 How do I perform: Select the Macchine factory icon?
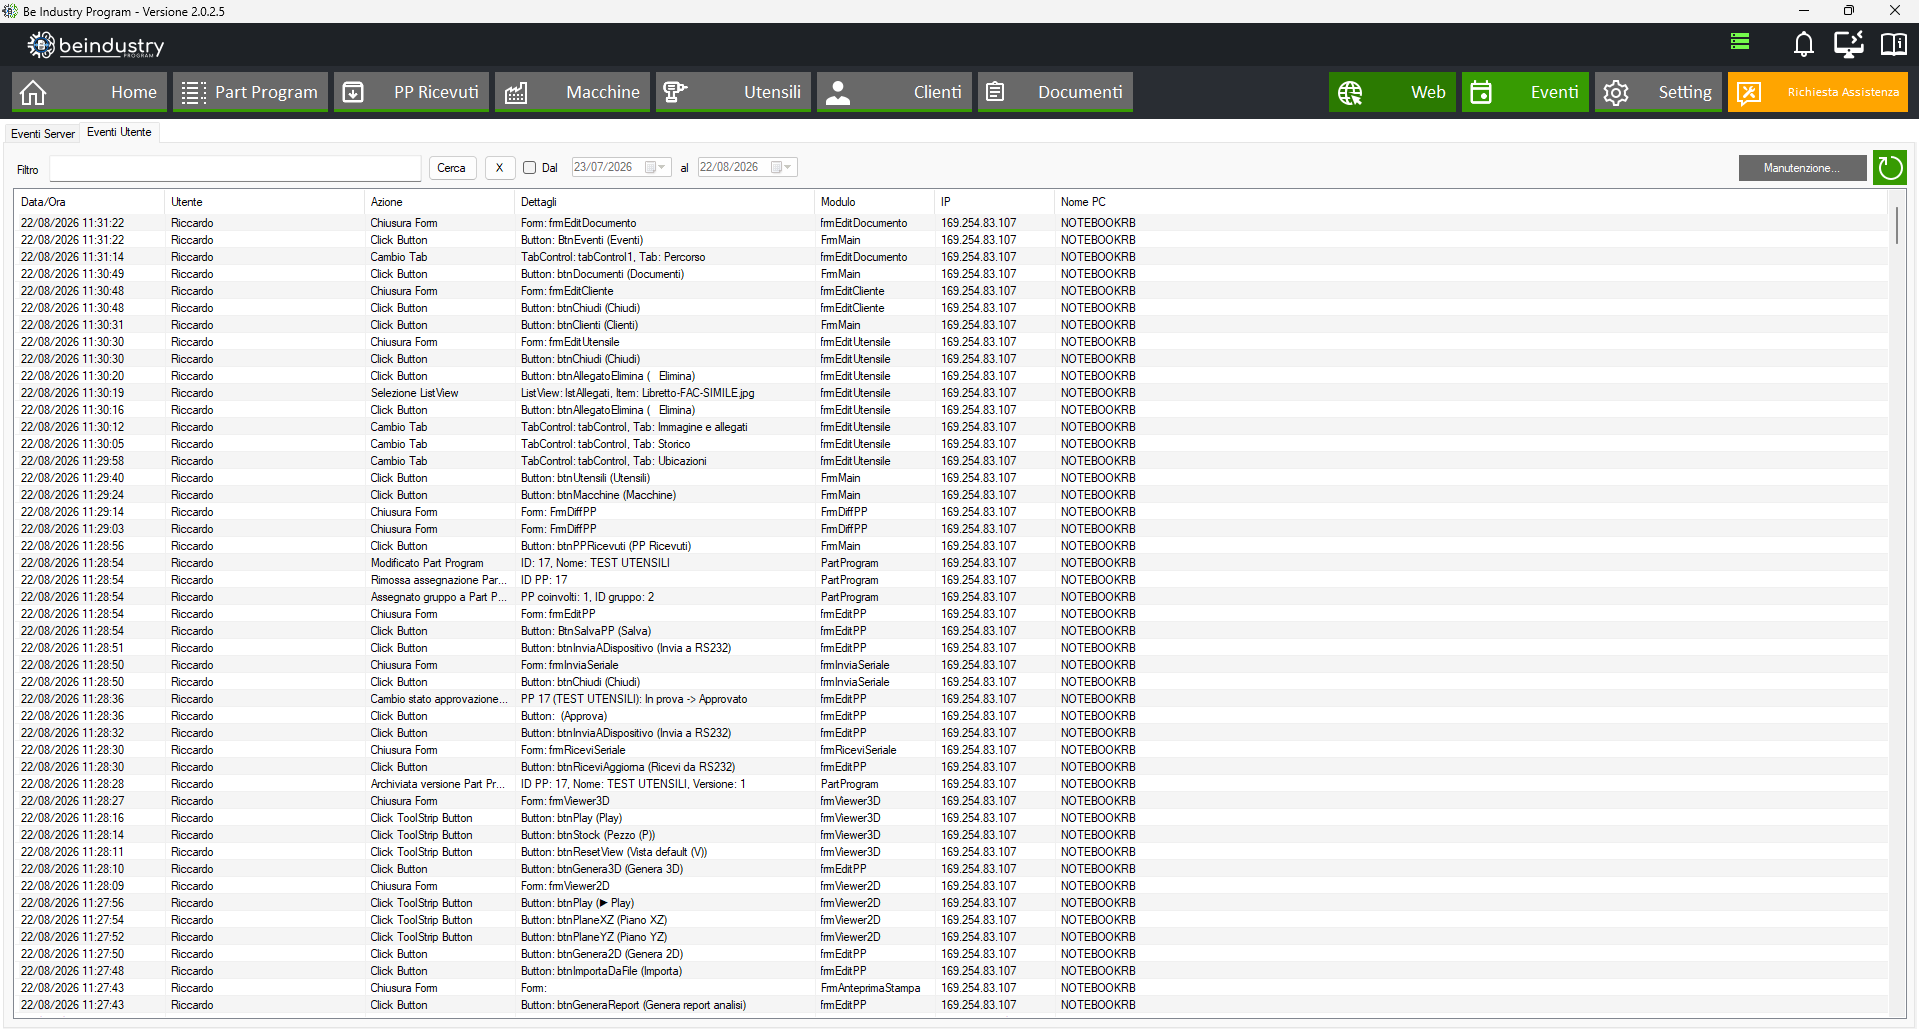(516, 92)
